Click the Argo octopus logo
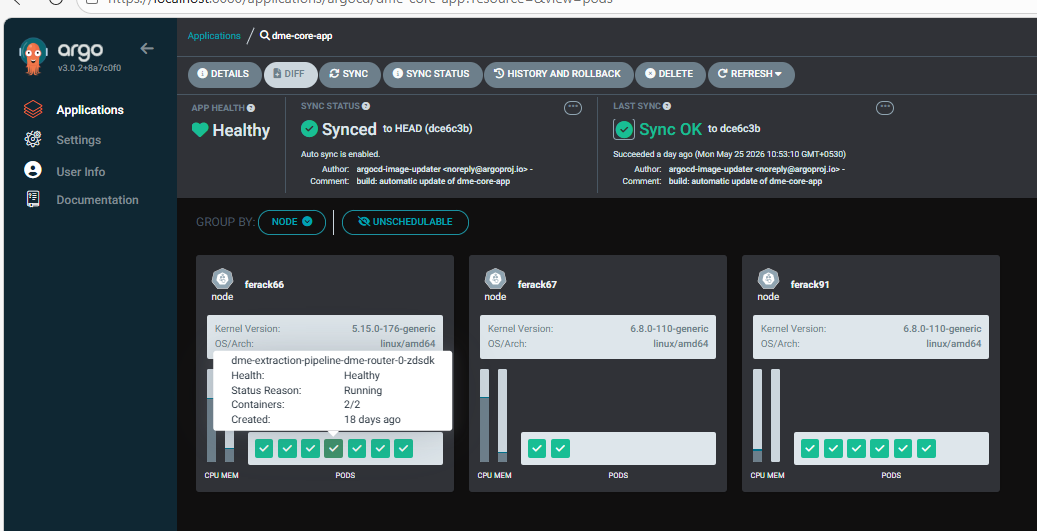 click(34, 56)
